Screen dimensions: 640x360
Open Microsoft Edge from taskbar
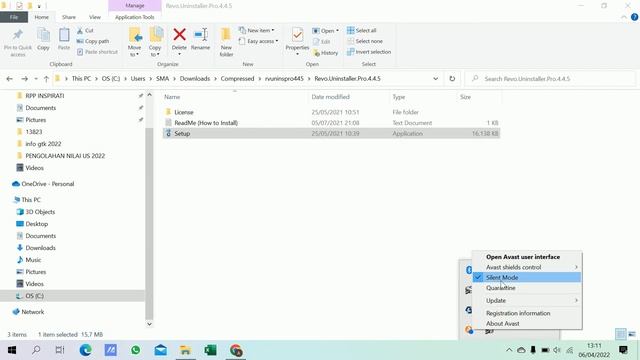click(x=85, y=350)
